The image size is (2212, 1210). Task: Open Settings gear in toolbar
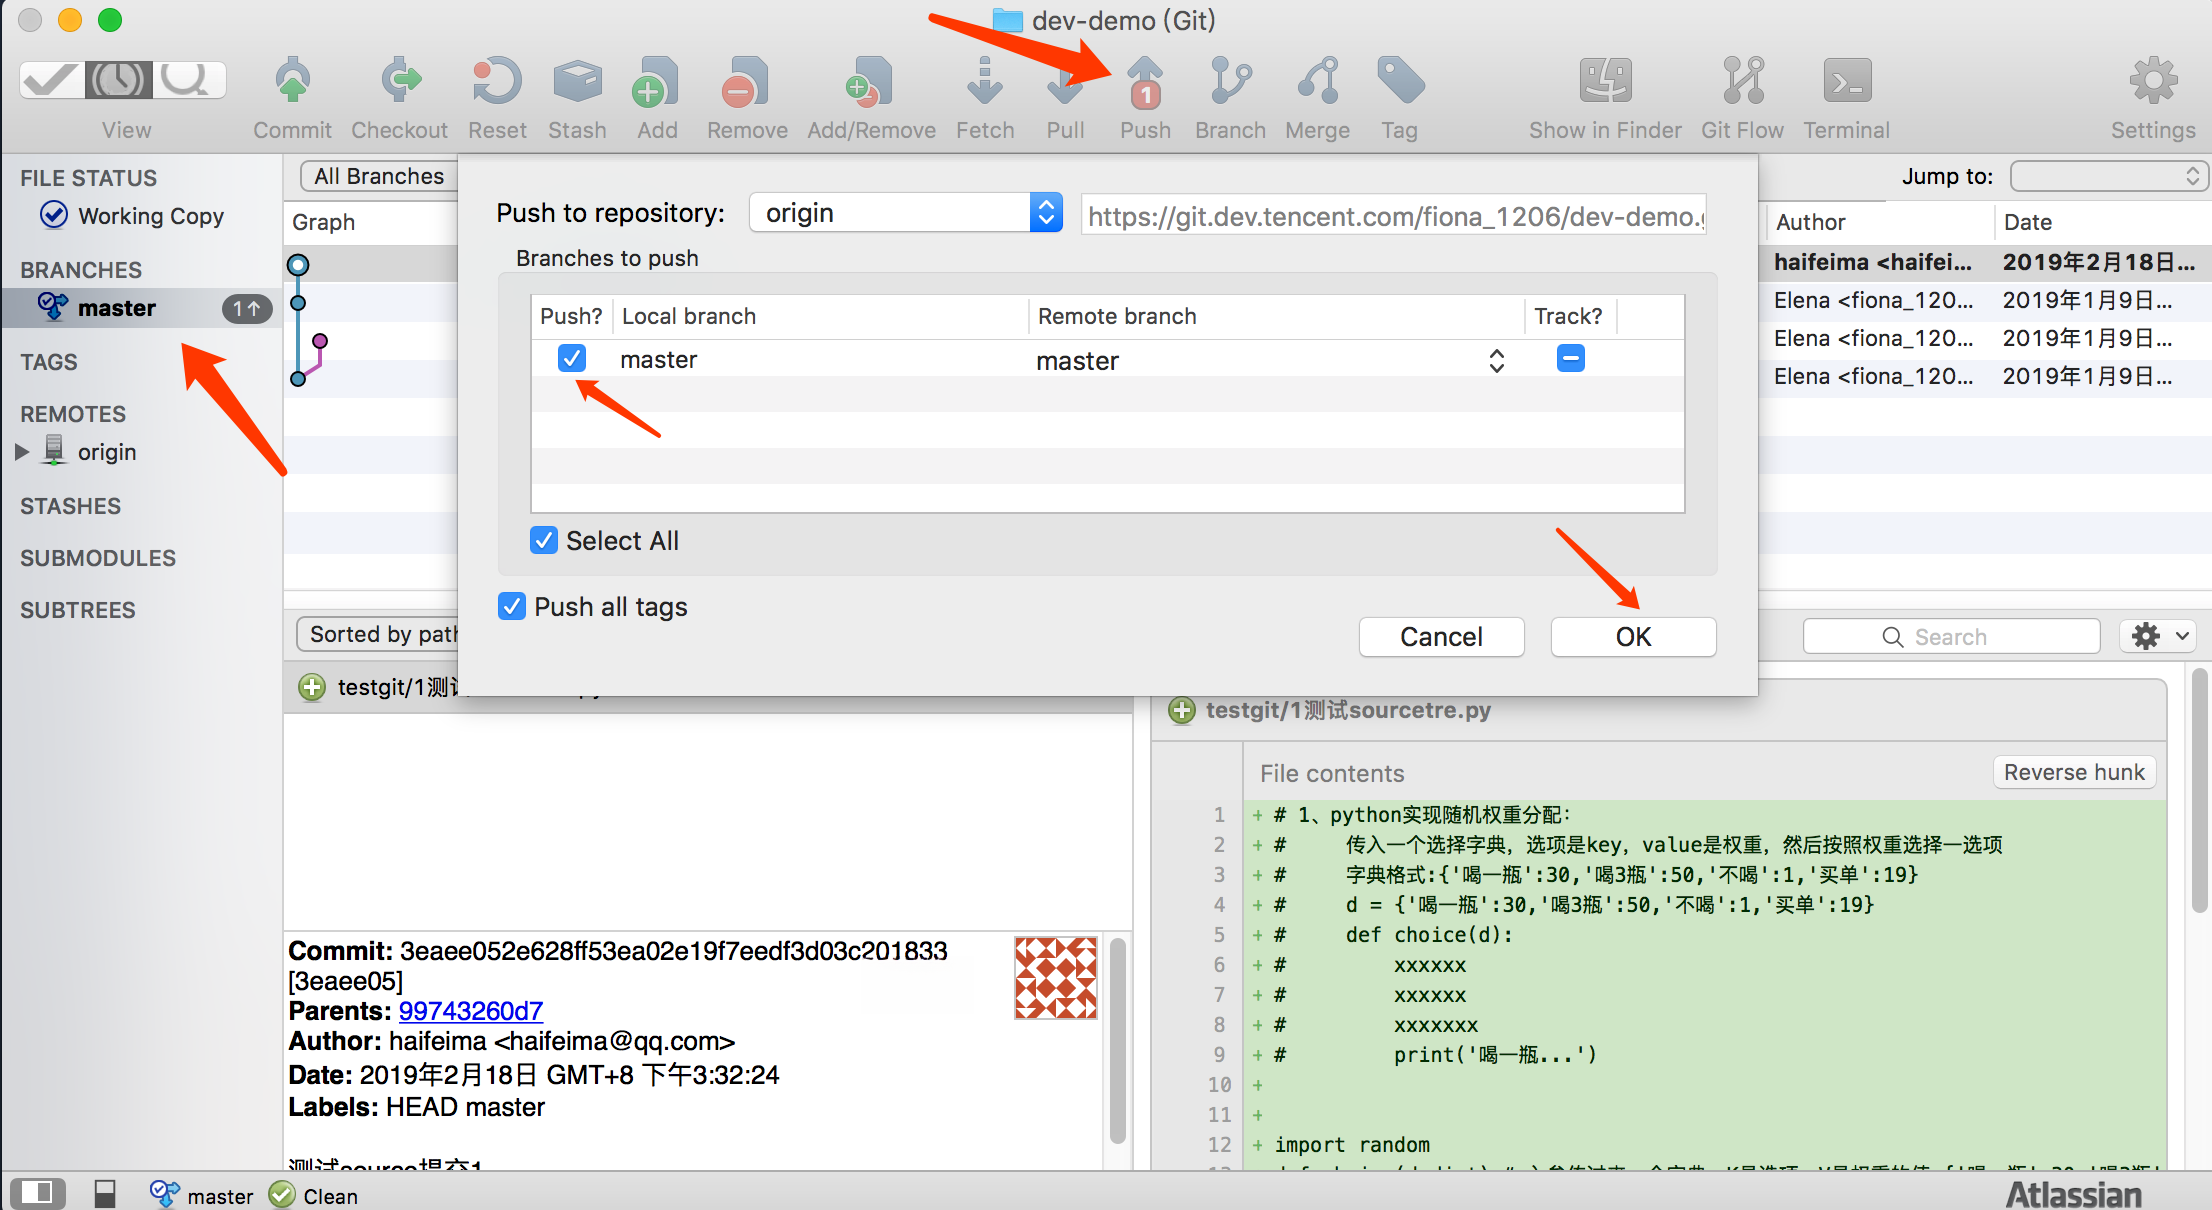(2153, 98)
